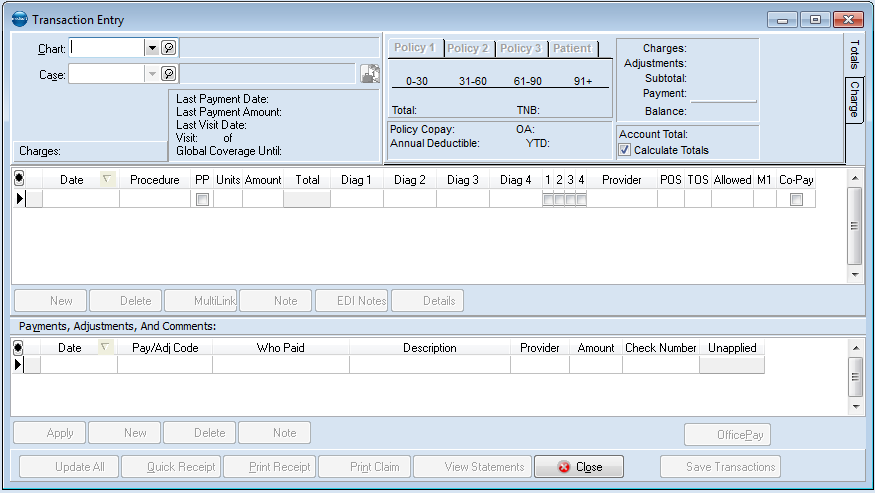Image resolution: width=875 pixels, height=493 pixels.
Task: Click the Procedure column header
Action: coord(155,179)
